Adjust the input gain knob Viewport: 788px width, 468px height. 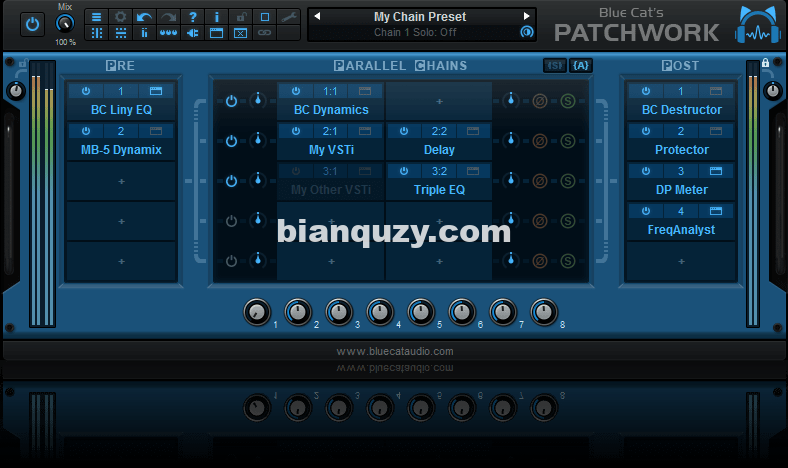coord(16,91)
